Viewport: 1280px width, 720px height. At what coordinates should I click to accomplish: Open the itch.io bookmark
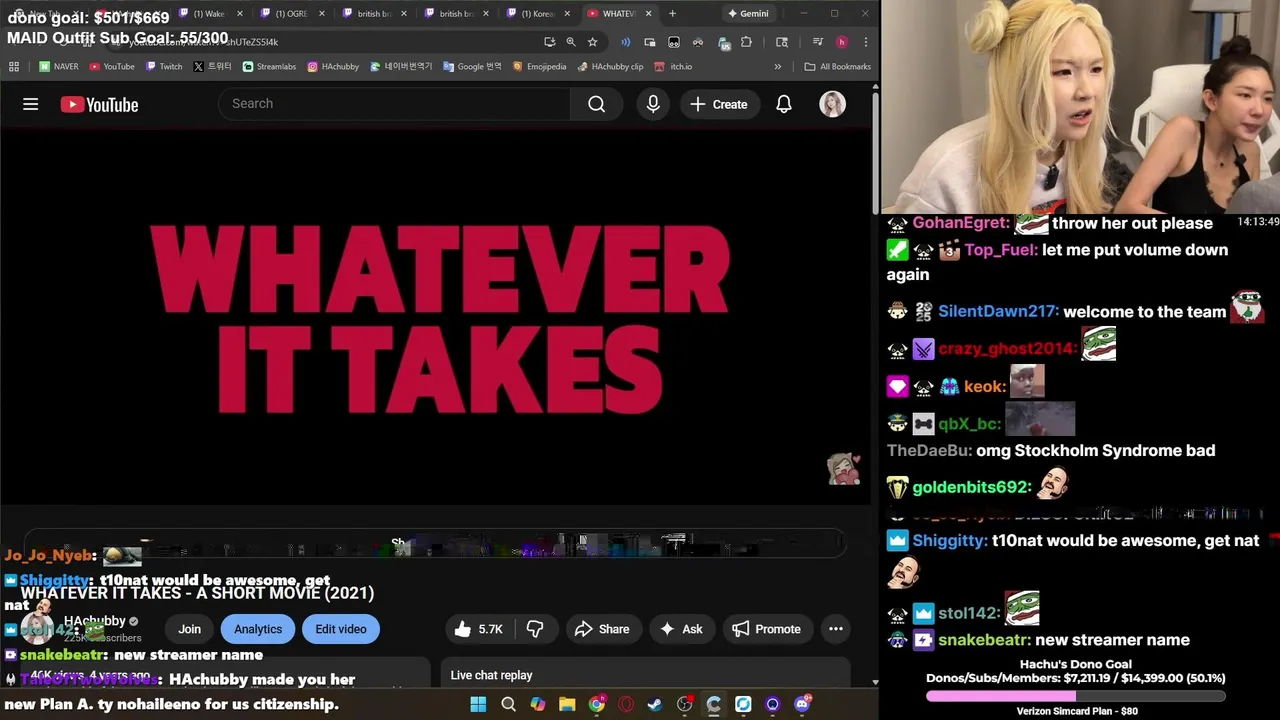[673, 67]
